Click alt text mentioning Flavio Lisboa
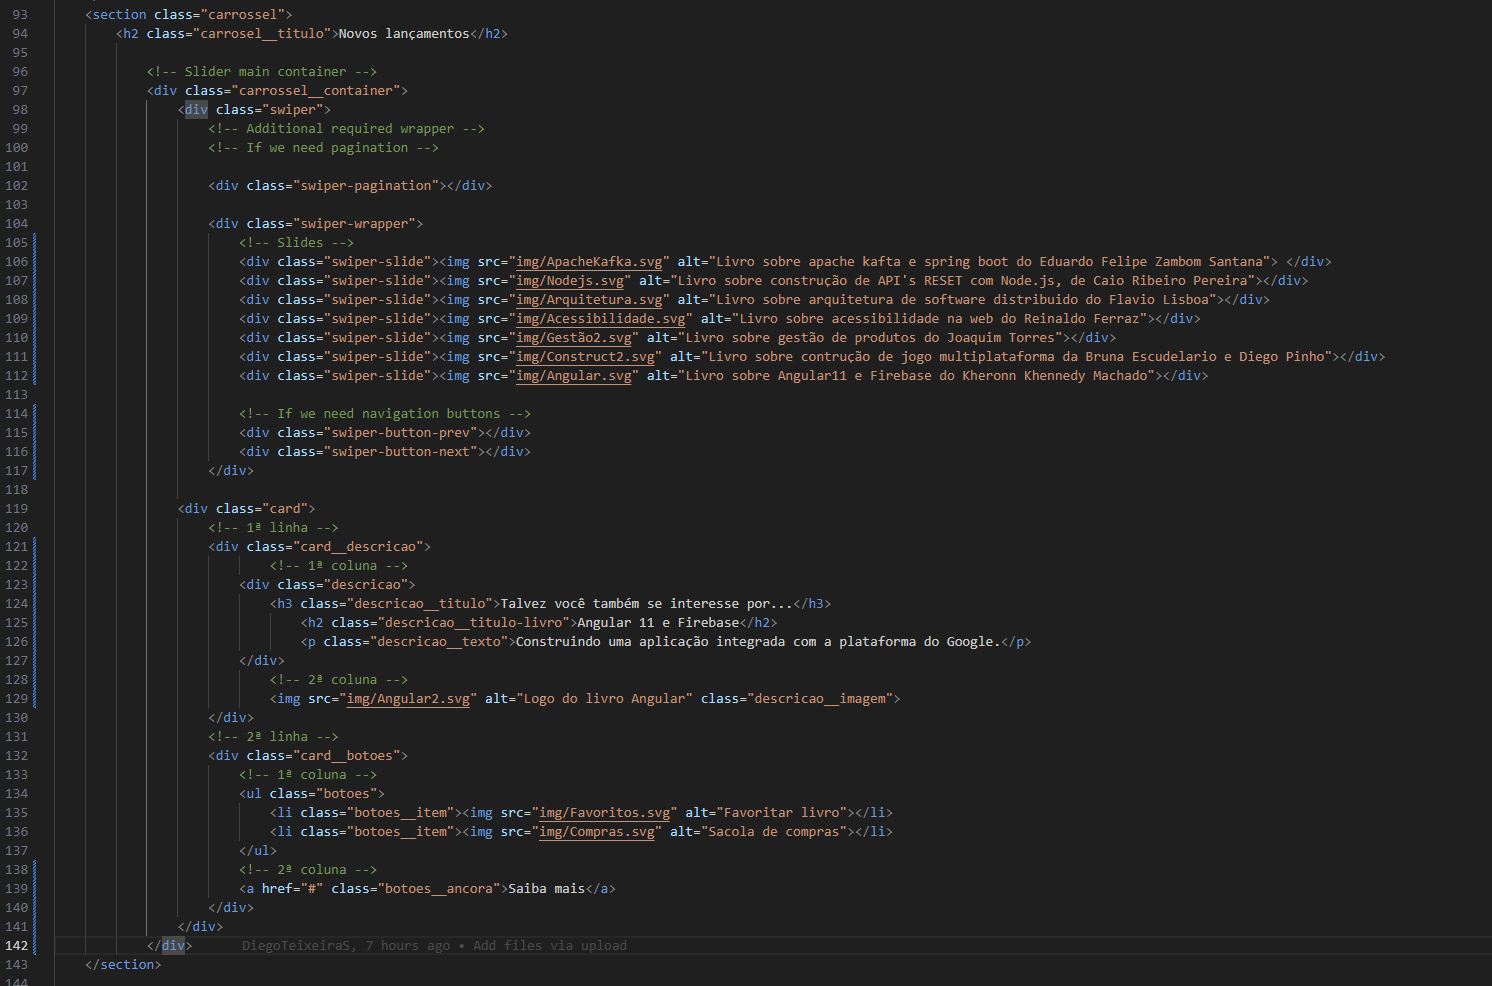Screen dimensions: 1492x986 pyautogui.click(x=962, y=300)
